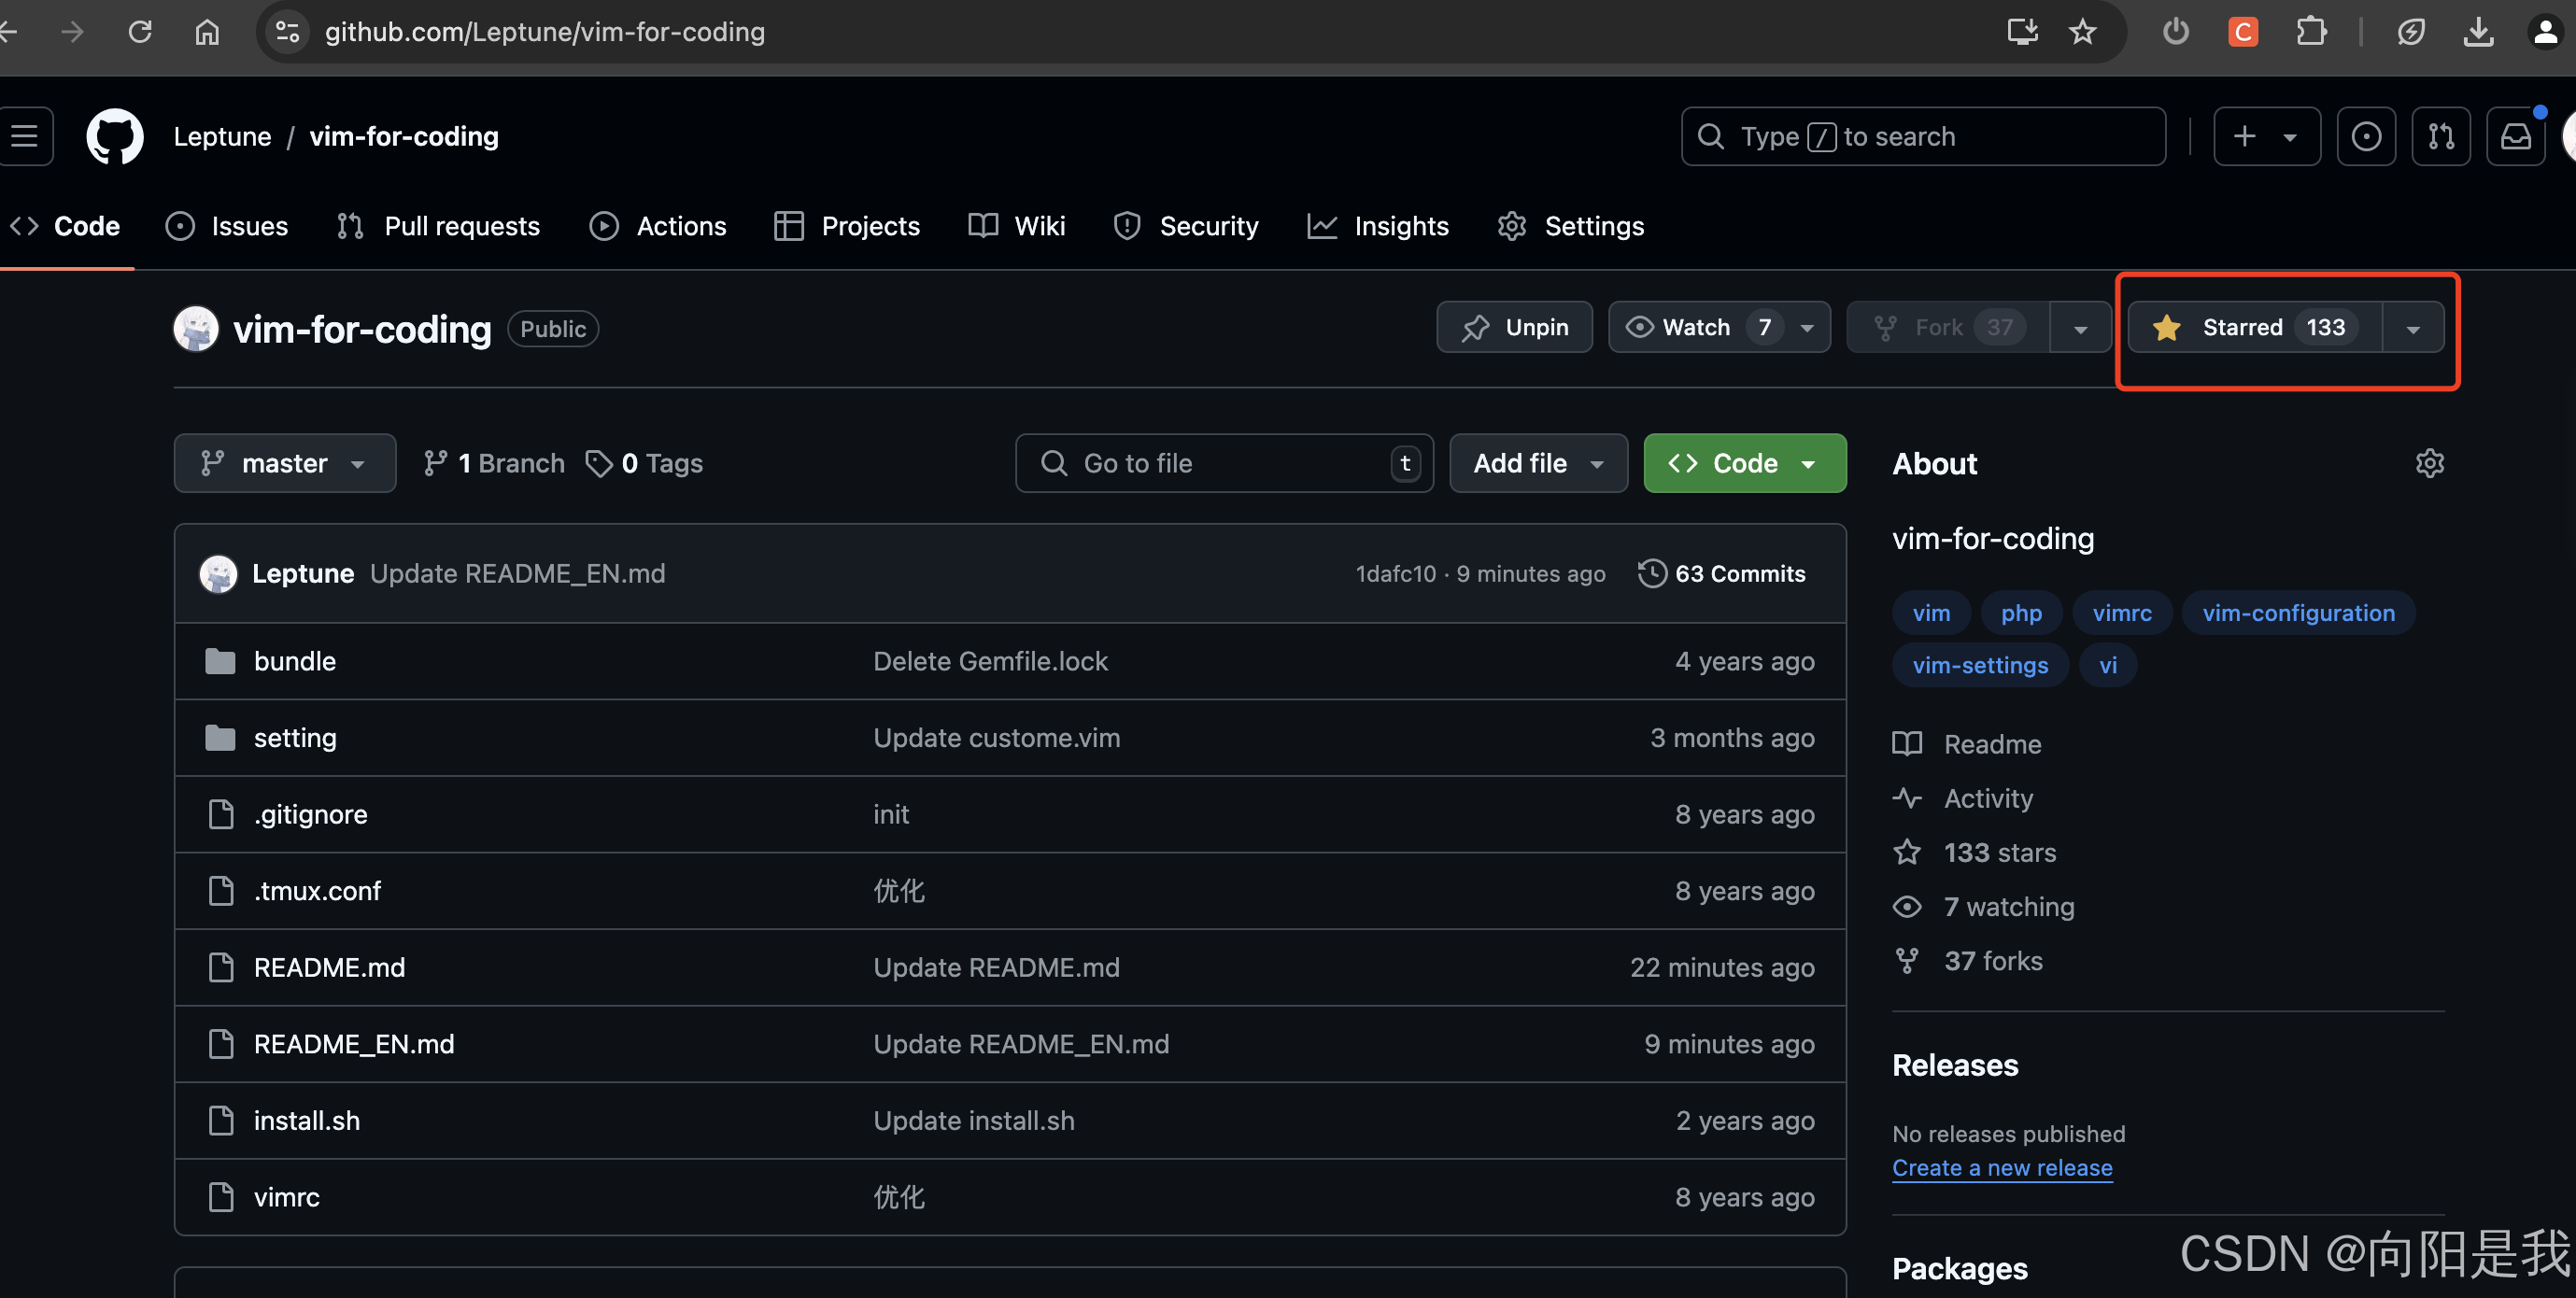
Task: Open the browser downloads icon
Action: point(2478,31)
